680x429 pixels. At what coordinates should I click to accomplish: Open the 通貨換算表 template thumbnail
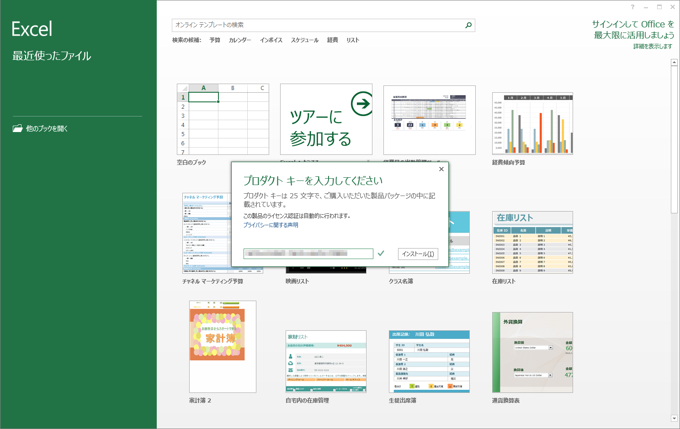(533, 352)
